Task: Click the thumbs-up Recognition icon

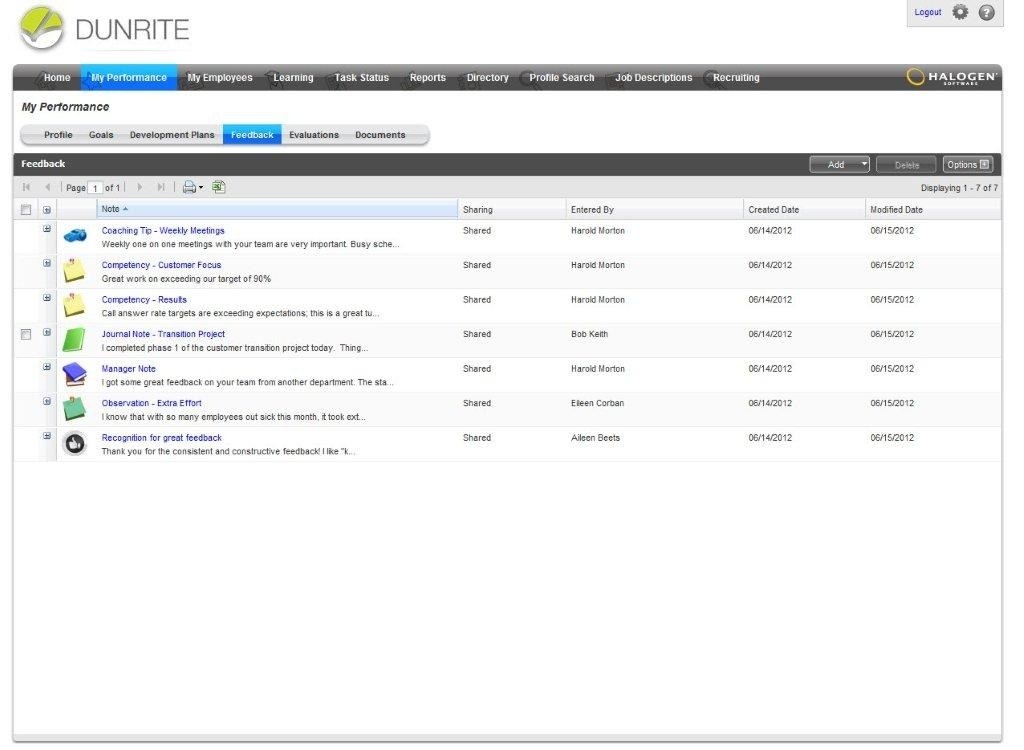Action: coord(74,444)
